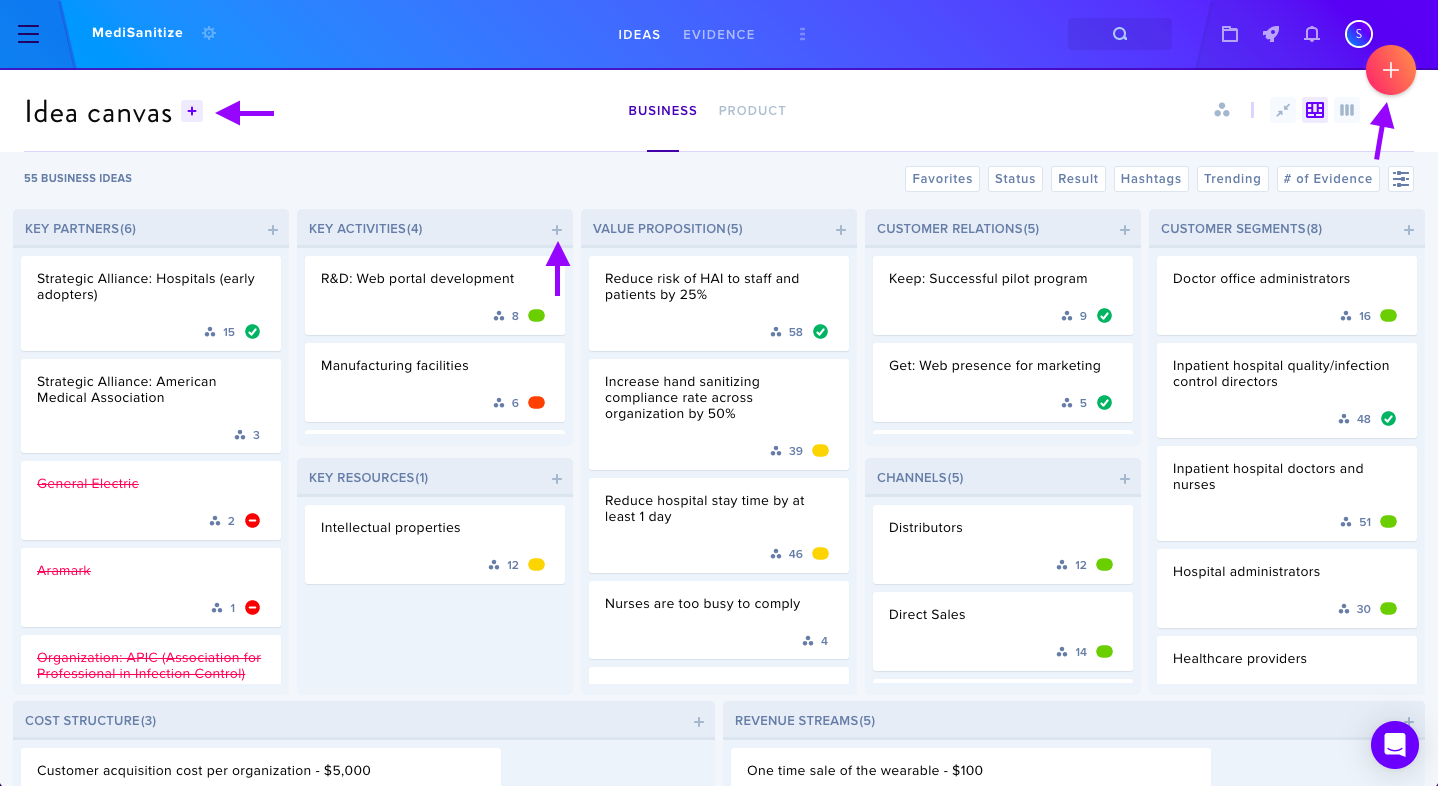Image resolution: width=1438 pixels, height=786 pixels.
Task: Open the Hospital administrators card
Action: coord(1287,588)
